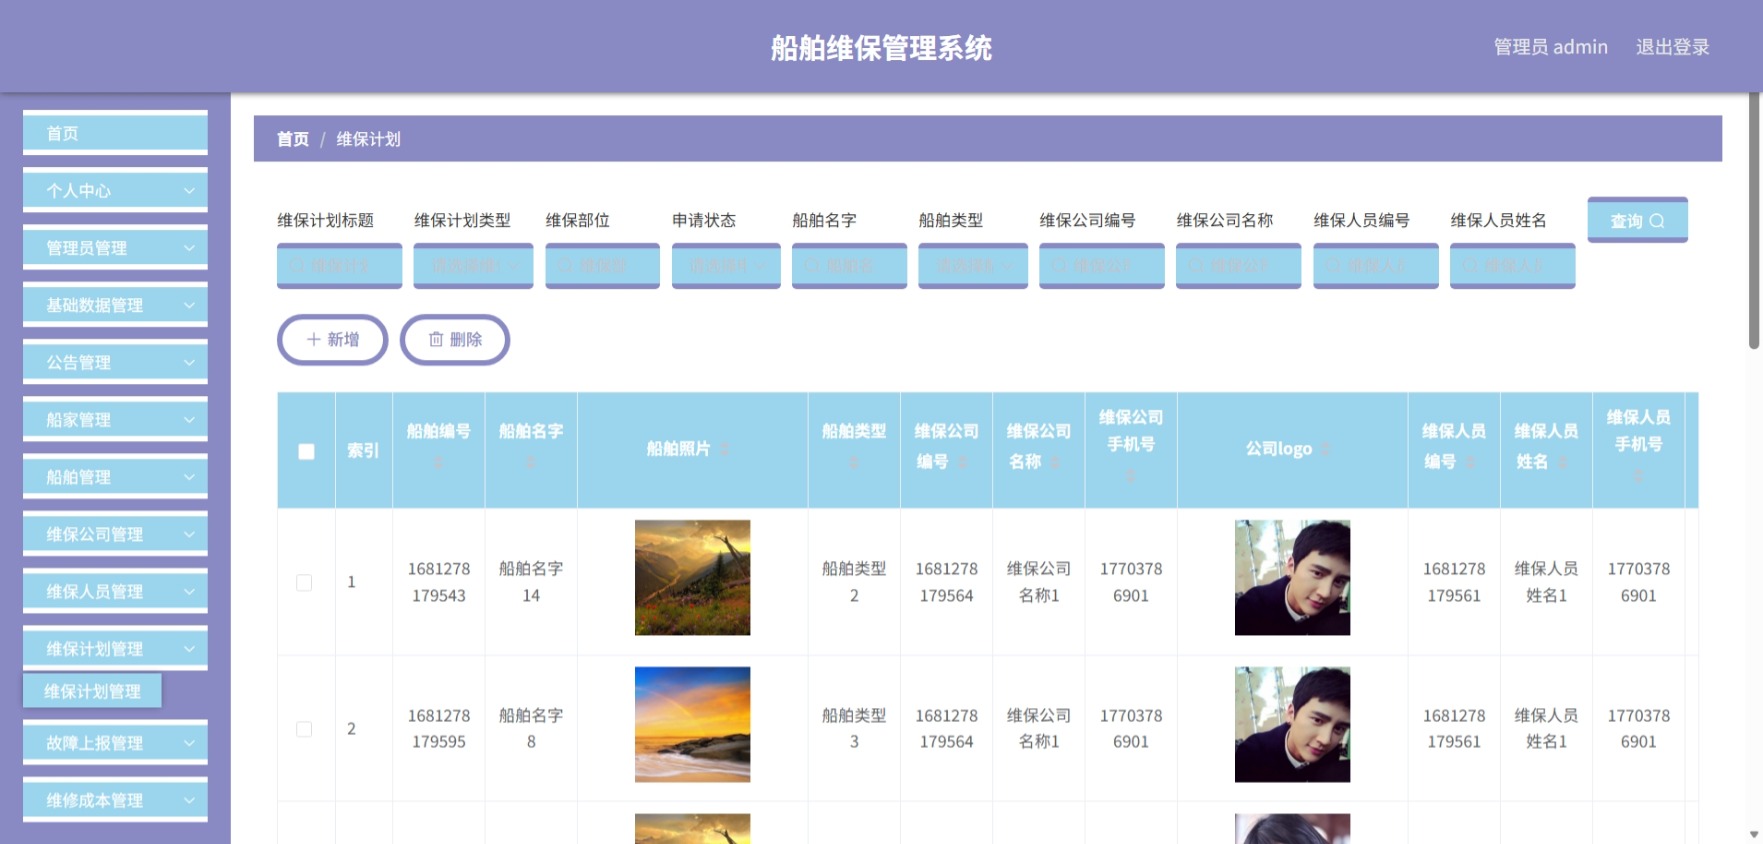Check the checkbox for row index 2

click(x=304, y=729)
